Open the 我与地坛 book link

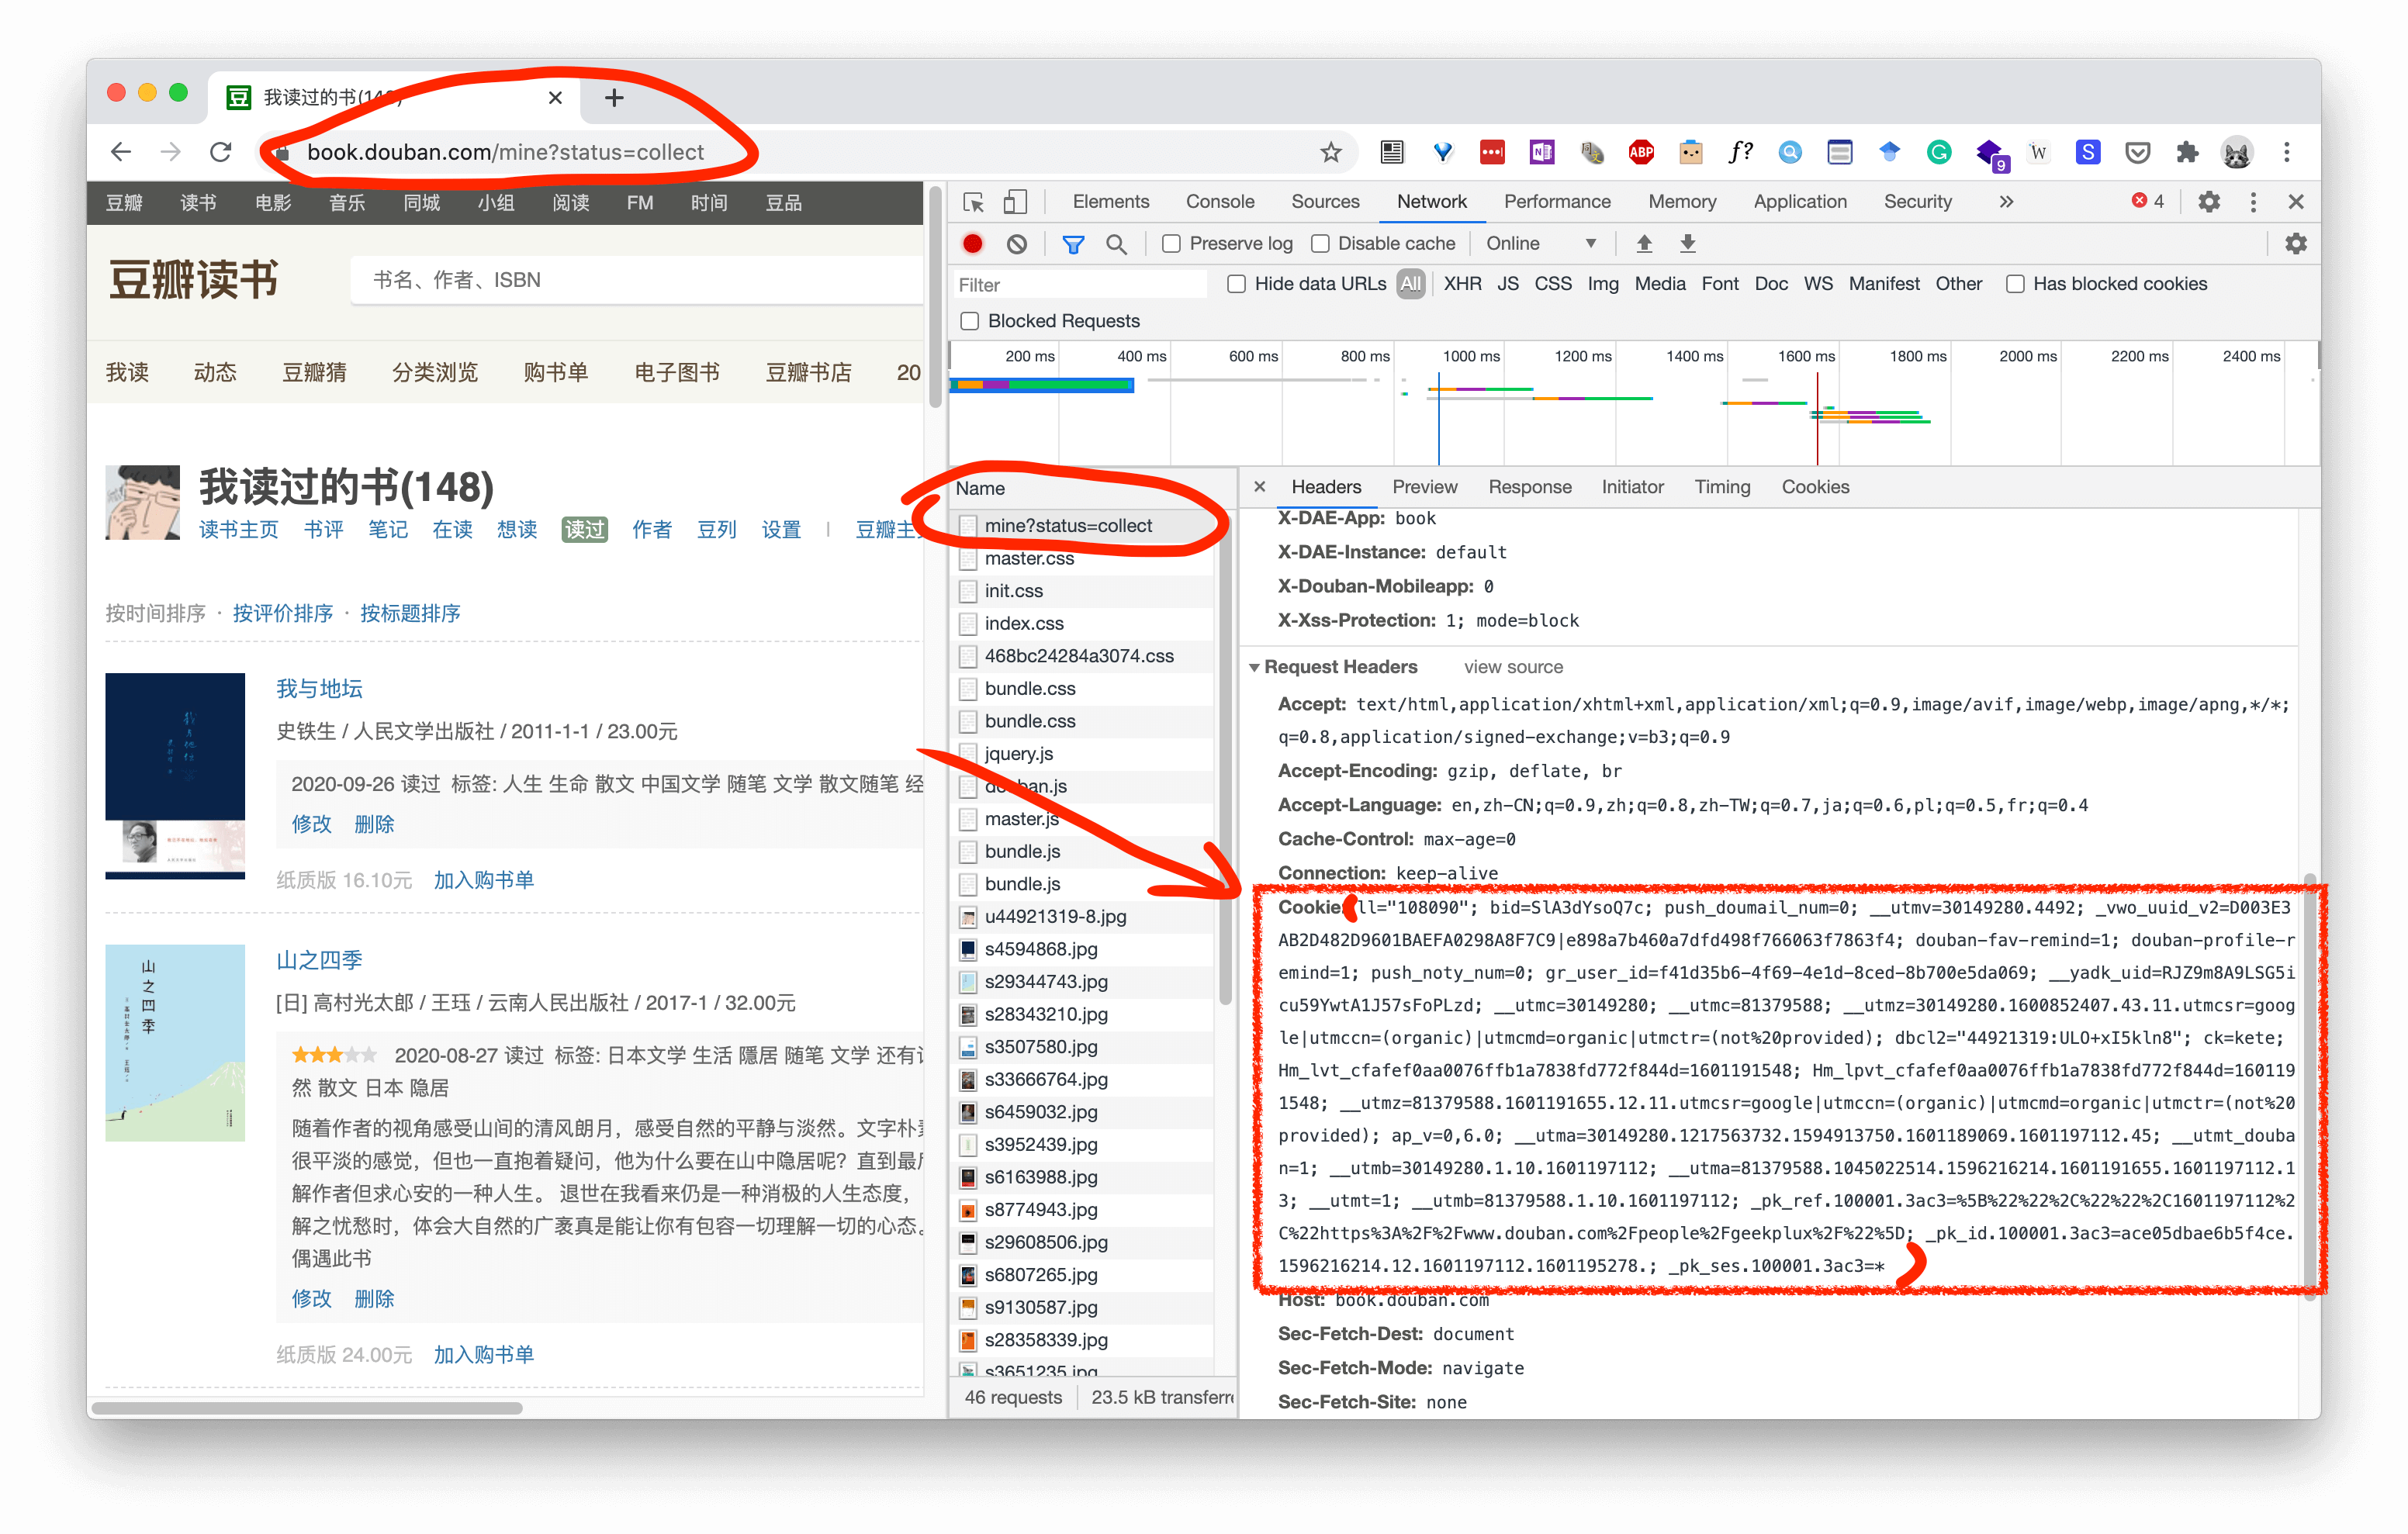(x=319, y=688)
